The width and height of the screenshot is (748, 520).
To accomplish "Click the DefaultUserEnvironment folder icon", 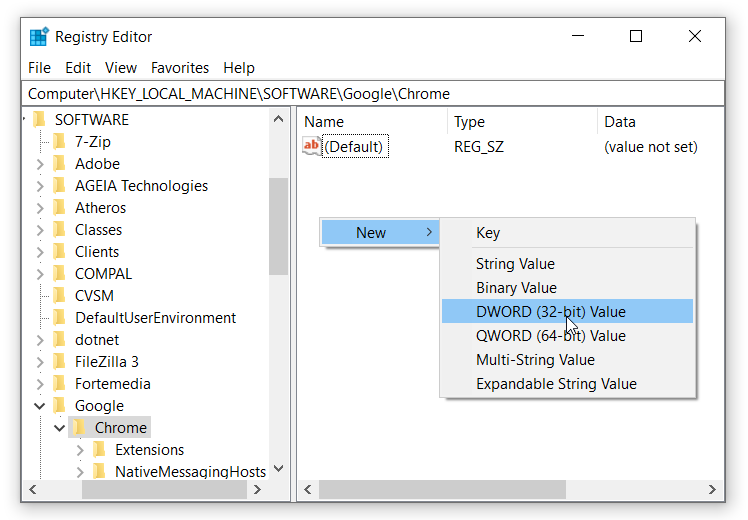I will pyautogui.click(x=60, y=317).
